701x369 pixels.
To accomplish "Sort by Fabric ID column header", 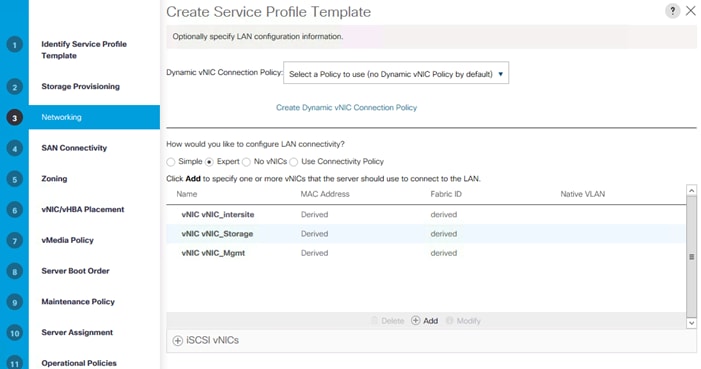I will click(x=446, y=194).
